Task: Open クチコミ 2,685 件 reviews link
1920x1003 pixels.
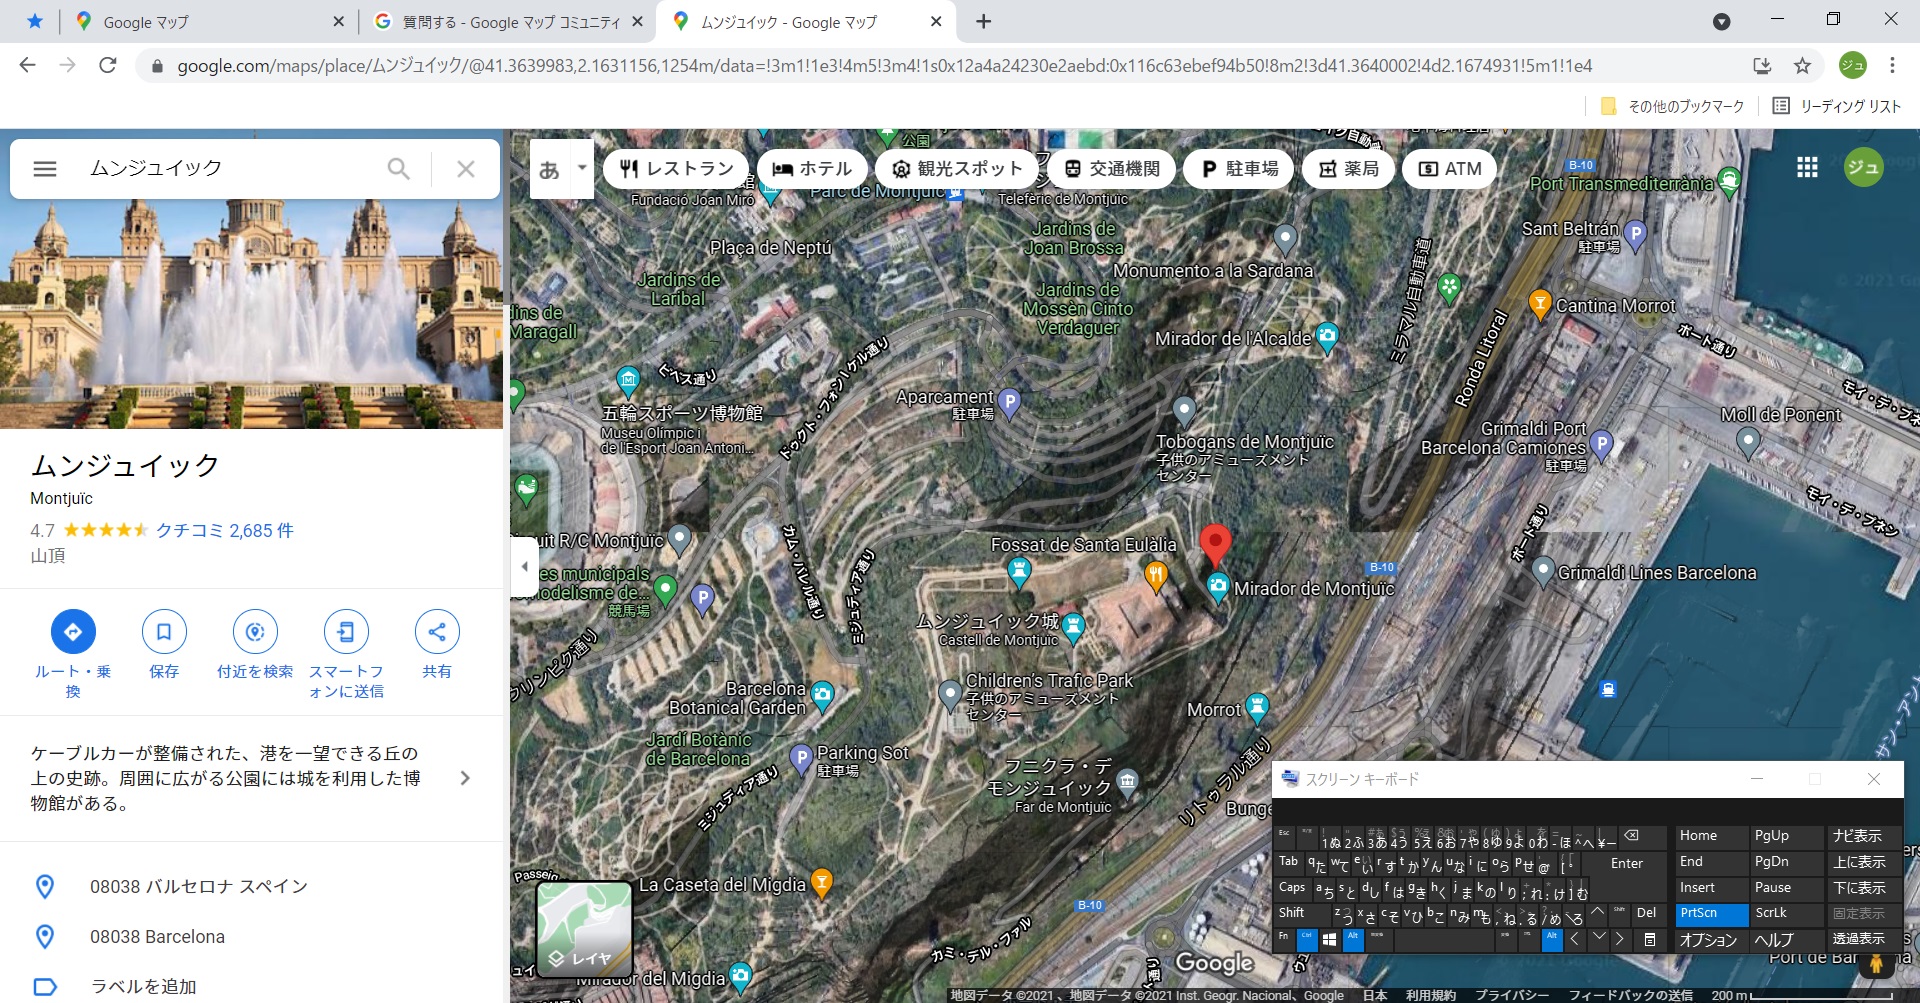Action: tap(224, 530)
